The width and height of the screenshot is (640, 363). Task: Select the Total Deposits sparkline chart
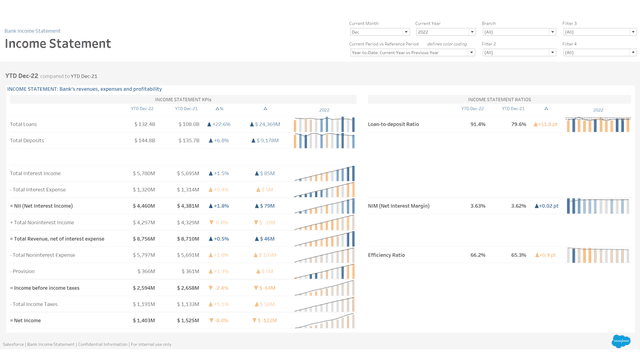click(x=324, y=140)
